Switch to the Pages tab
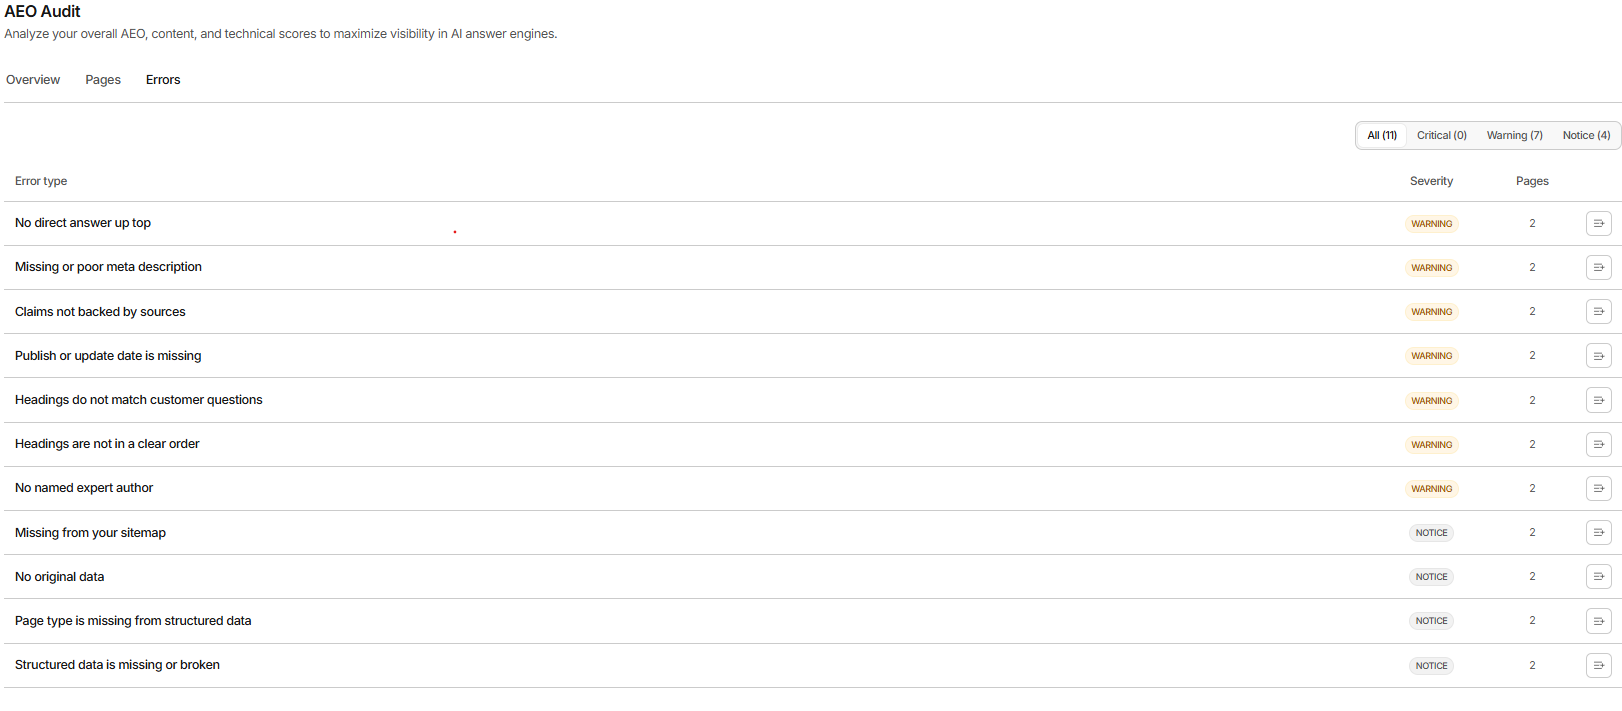The image size is (1622, 711). tap(103, 80)
